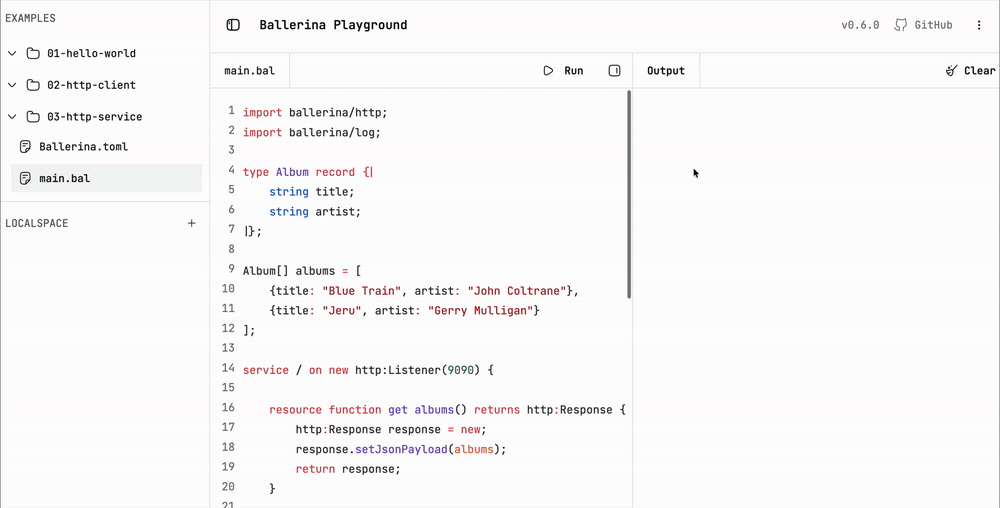Viewport: 1000px width, 508px height.
Task: Collapse the 03-http-service chevron
Action: 11,117
